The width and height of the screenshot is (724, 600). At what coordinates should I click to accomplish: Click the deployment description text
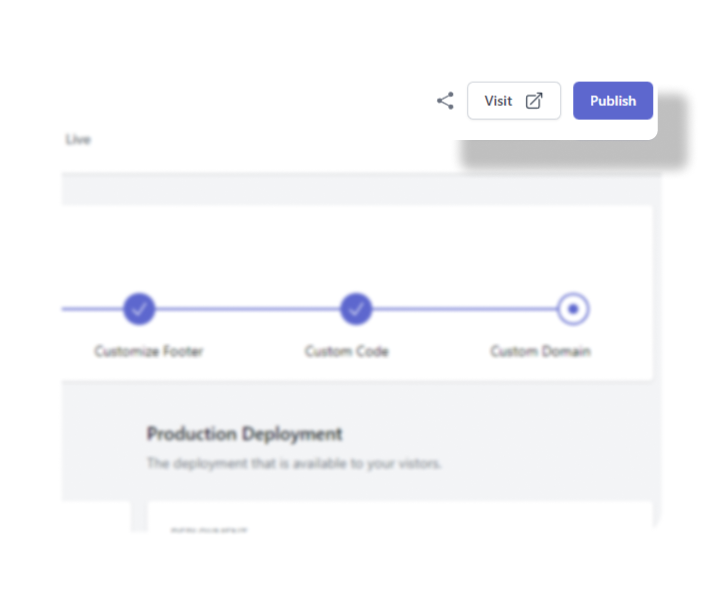[x=294, y=463]
